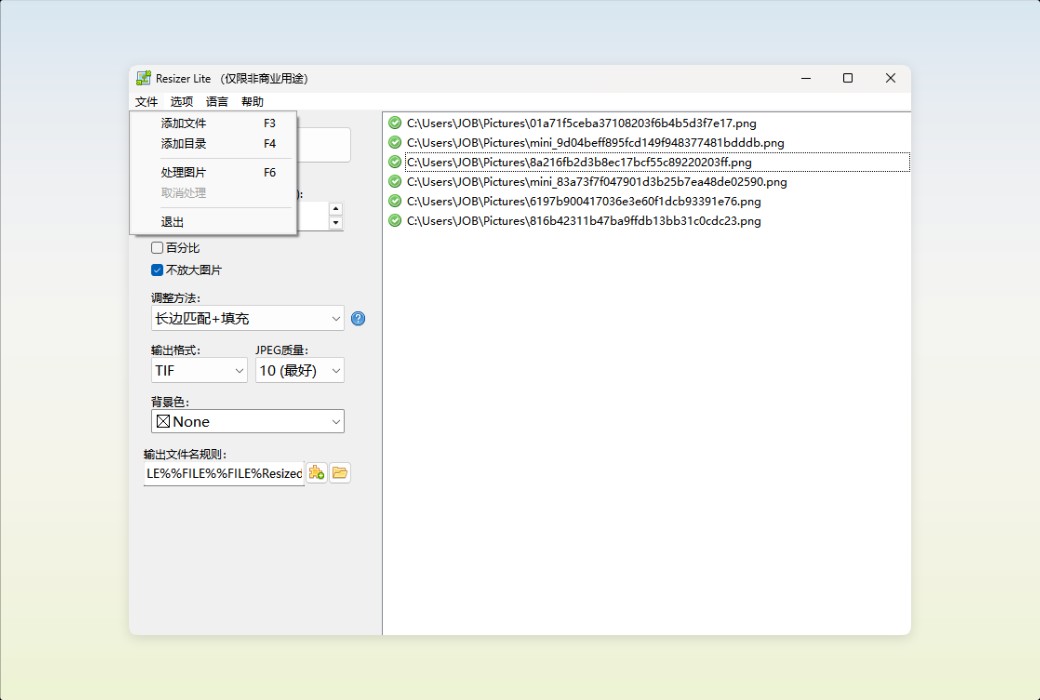Open the JPEG质量 dropdown showing 10 (最好)

point(298,370)
